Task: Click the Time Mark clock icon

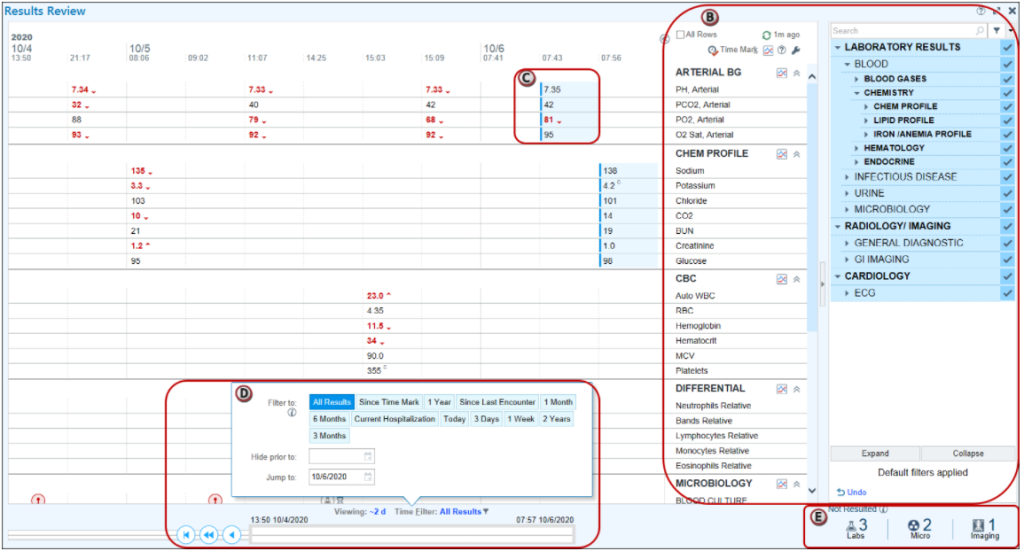Action: (x=713, y=50)
